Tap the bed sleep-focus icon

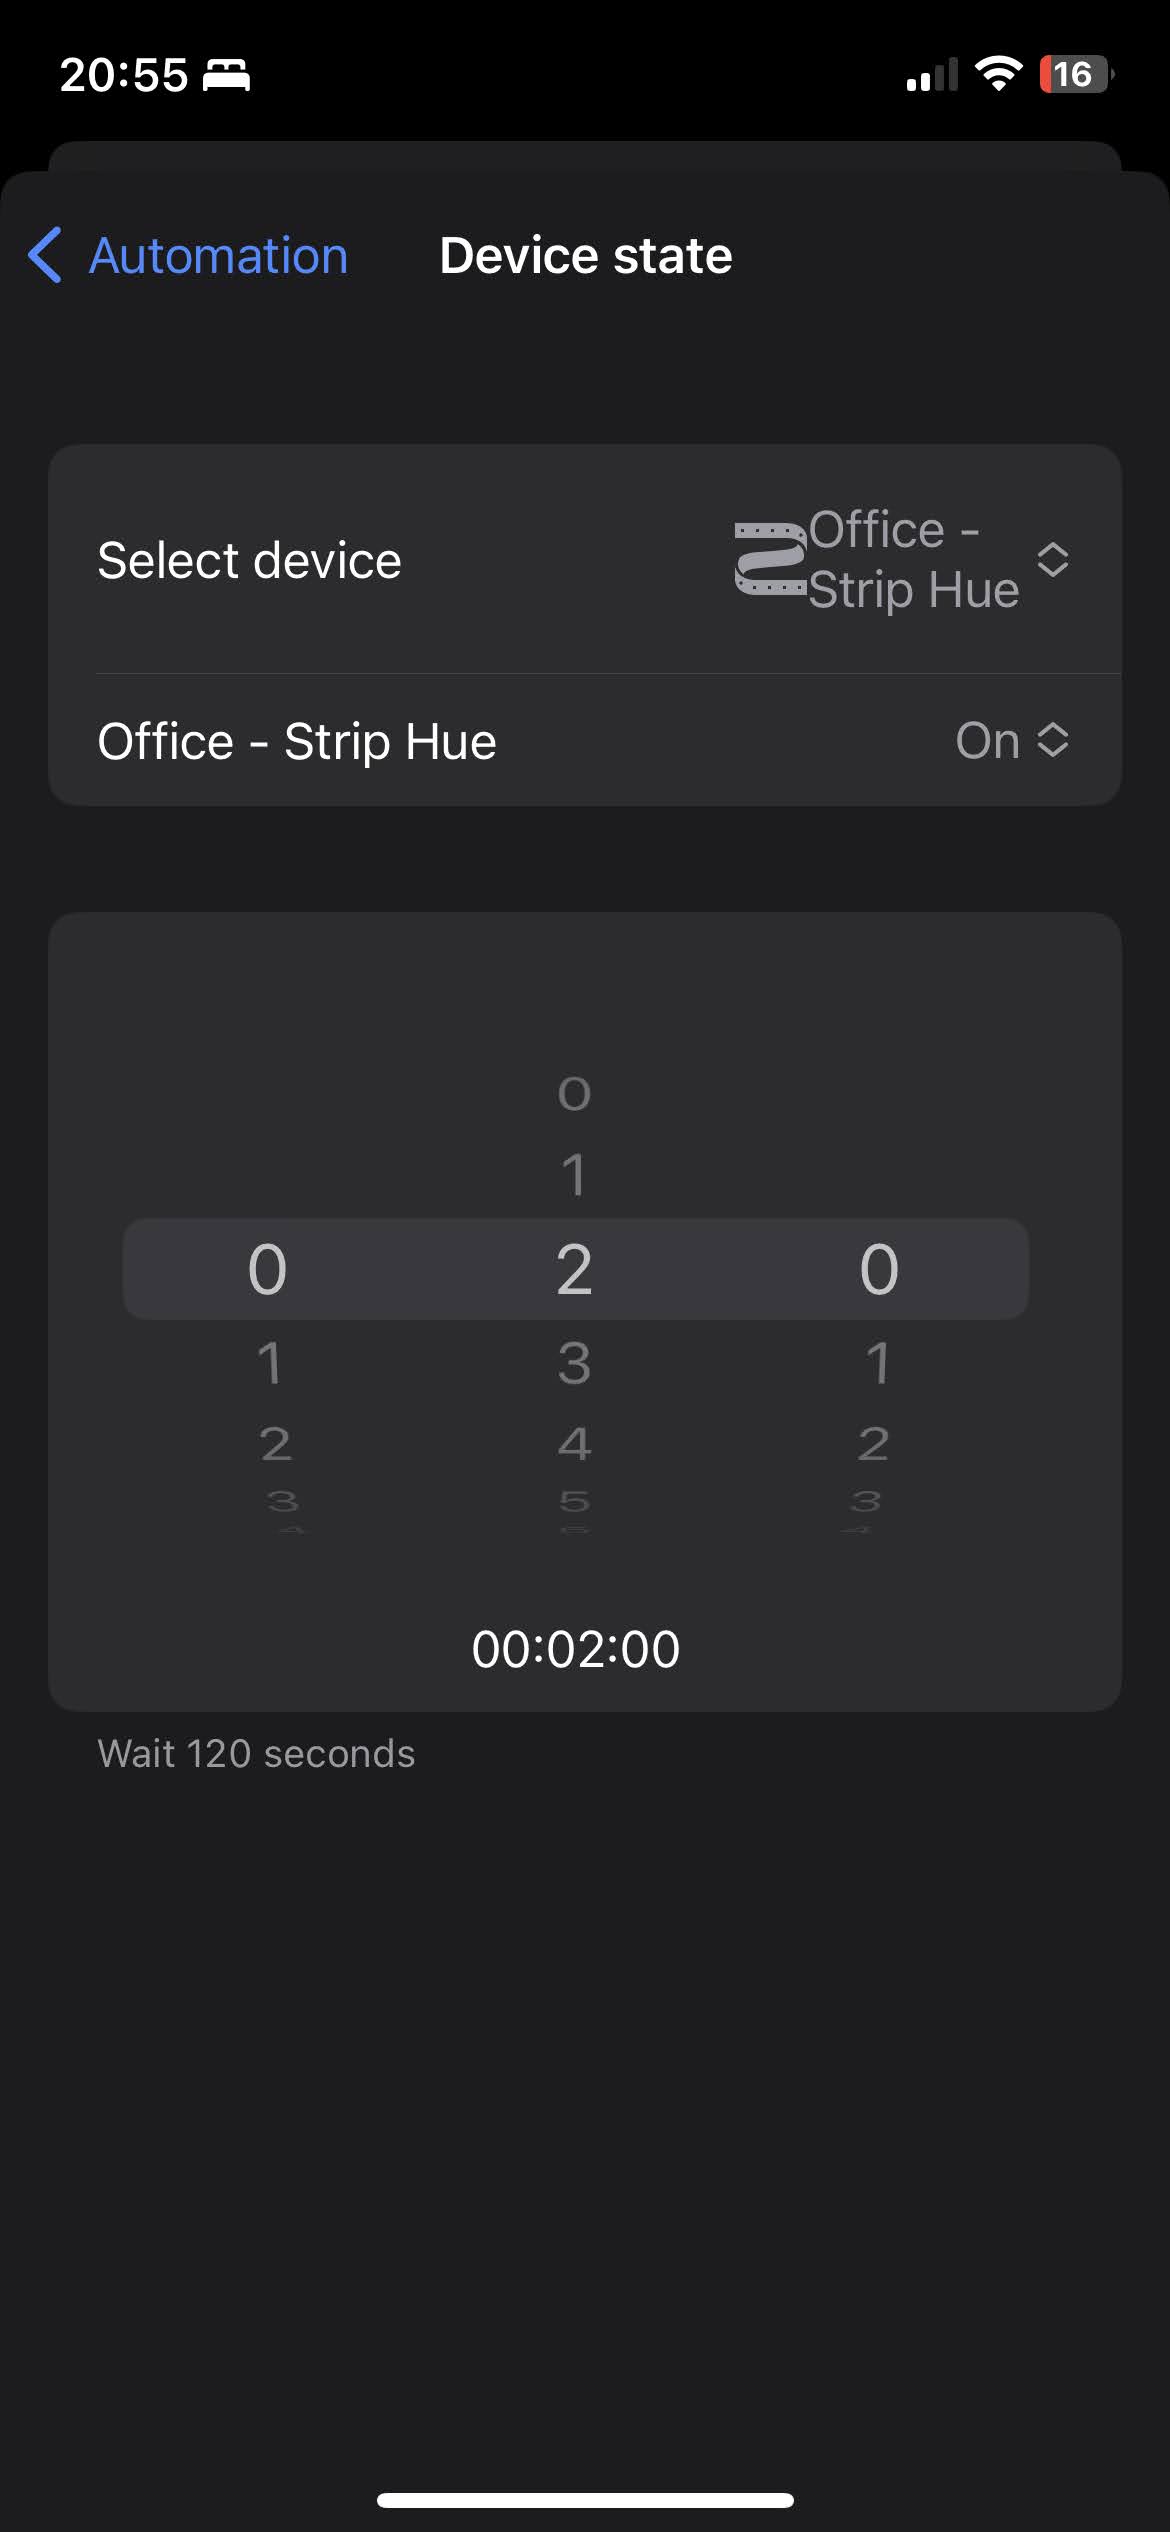pos(227,75)
